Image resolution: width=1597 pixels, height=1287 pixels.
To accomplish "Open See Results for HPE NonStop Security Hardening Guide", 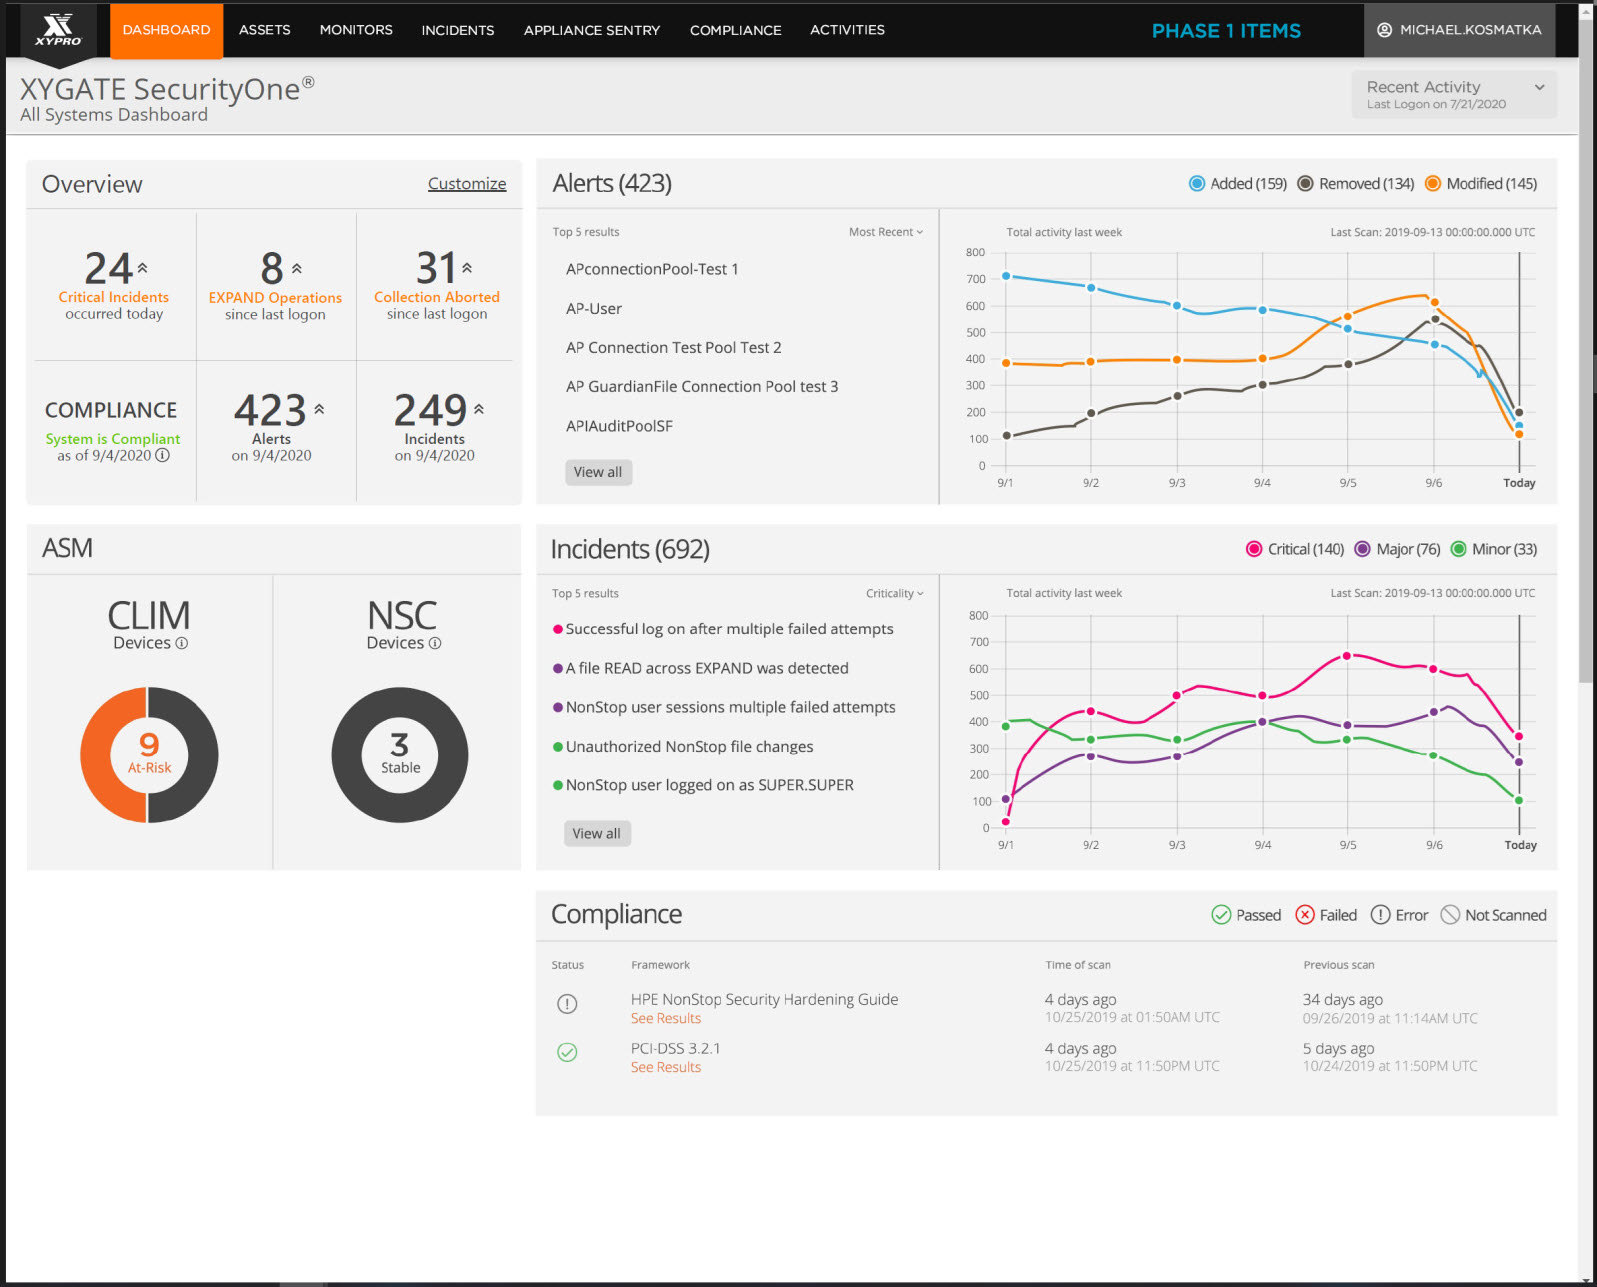I will [x=666, y=1018].
